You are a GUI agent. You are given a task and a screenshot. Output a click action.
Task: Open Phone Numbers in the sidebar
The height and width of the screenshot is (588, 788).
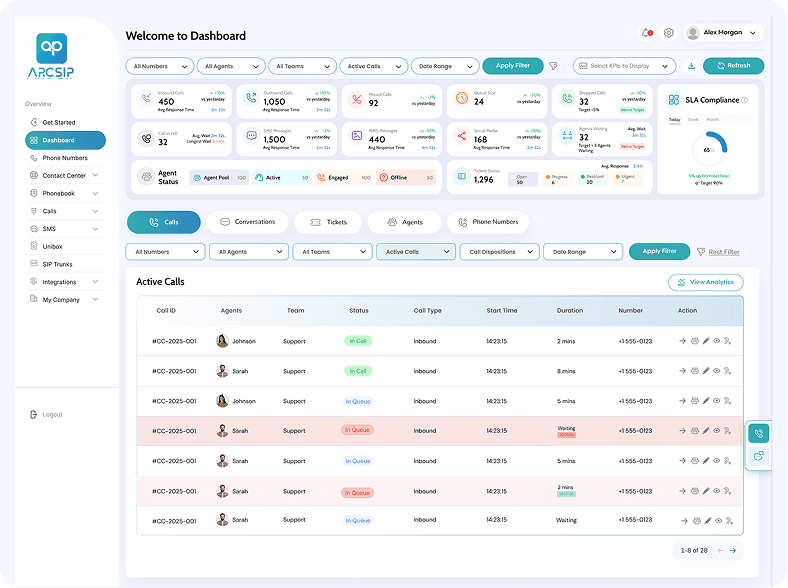pos(65,158)
